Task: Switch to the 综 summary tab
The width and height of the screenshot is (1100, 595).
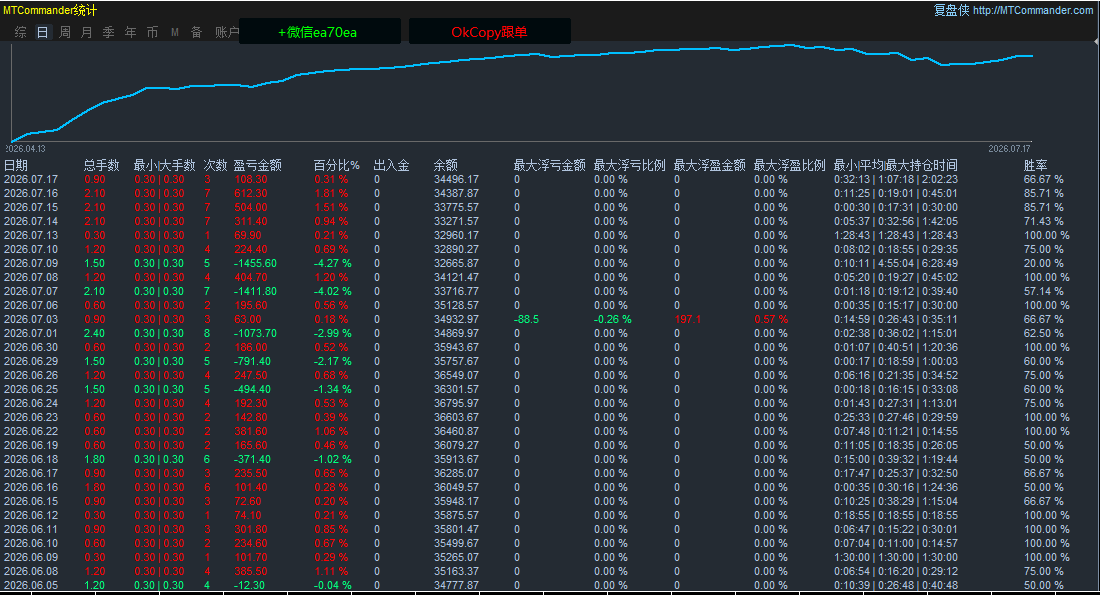Action: point(20,32)
